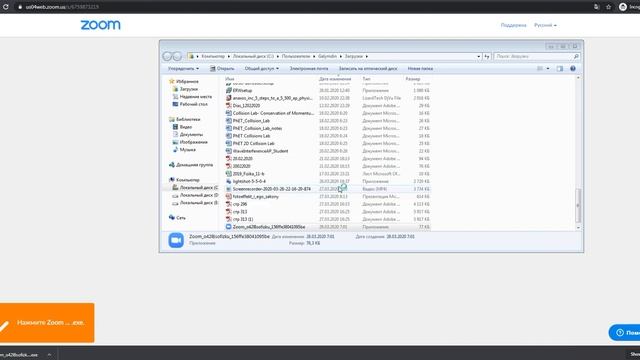
Task: Select Загрузки in the navigation pane
Action: click(x=189, y=89)
